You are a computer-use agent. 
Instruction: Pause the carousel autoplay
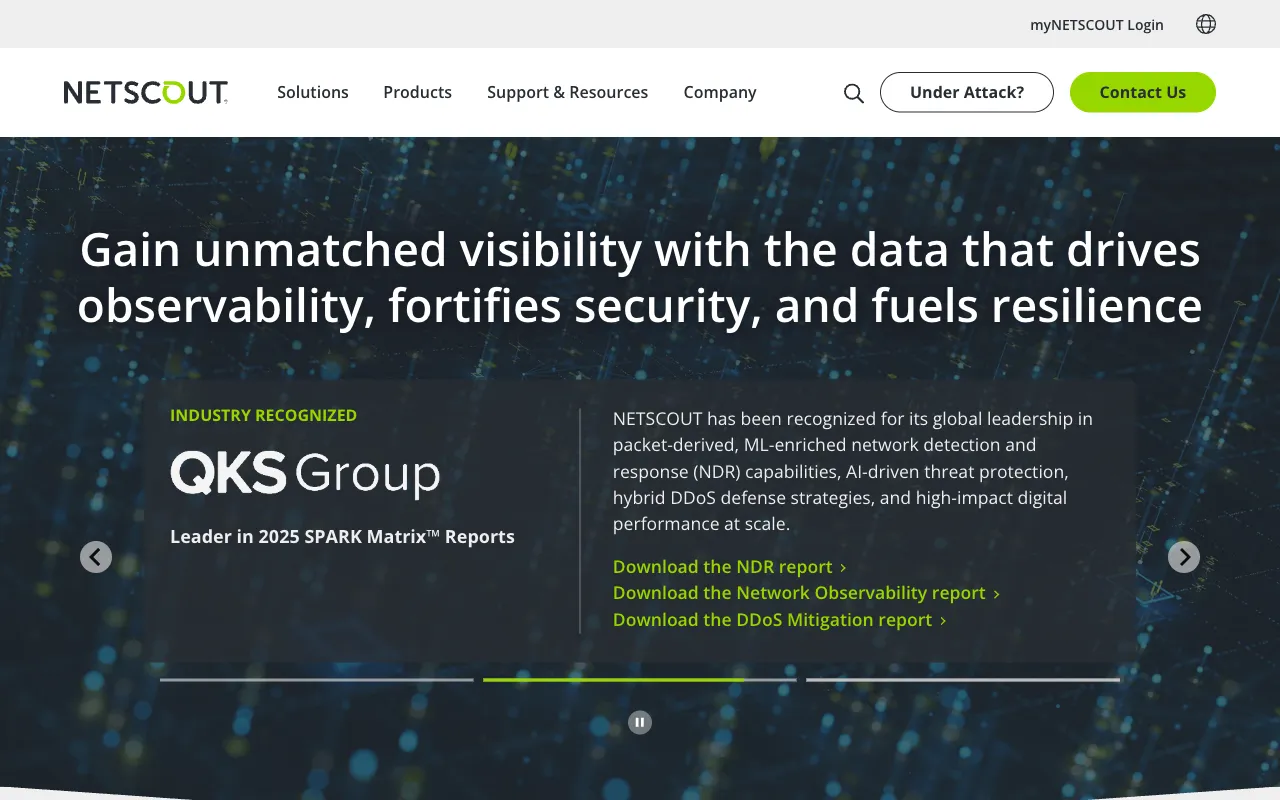point(639,721)
